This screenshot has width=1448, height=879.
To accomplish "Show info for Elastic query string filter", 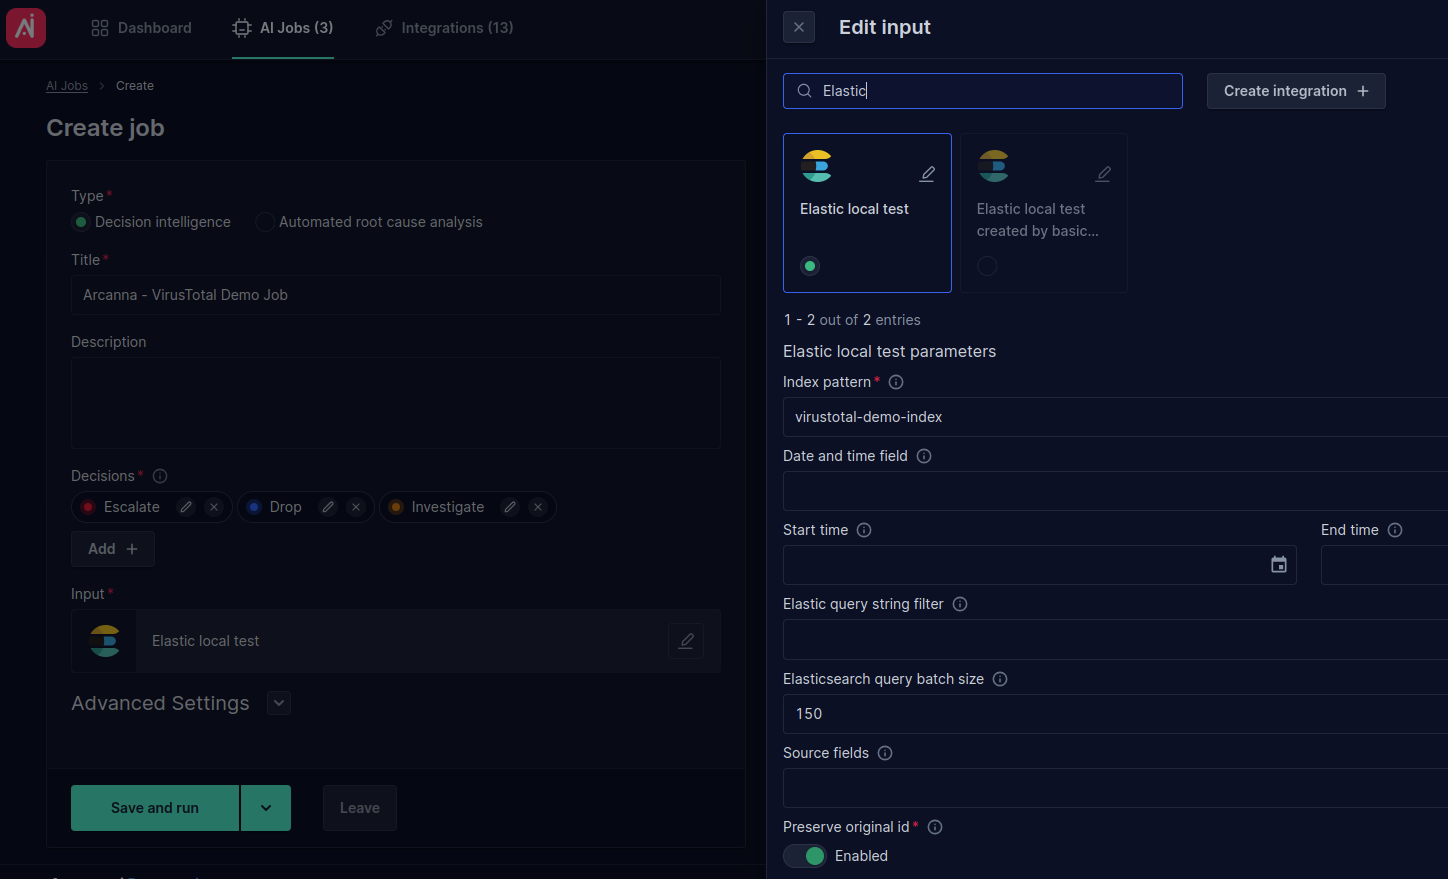I will tap(960, 604).
